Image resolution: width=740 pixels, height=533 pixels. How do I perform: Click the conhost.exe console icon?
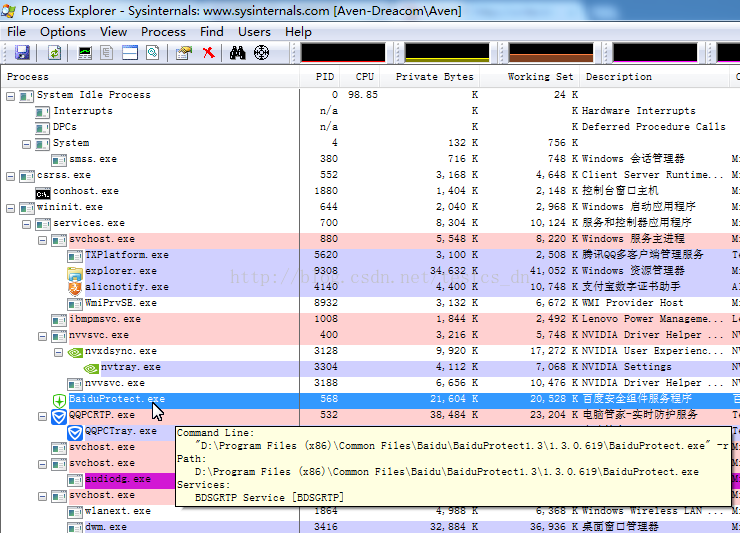click(x=42, y=193)
